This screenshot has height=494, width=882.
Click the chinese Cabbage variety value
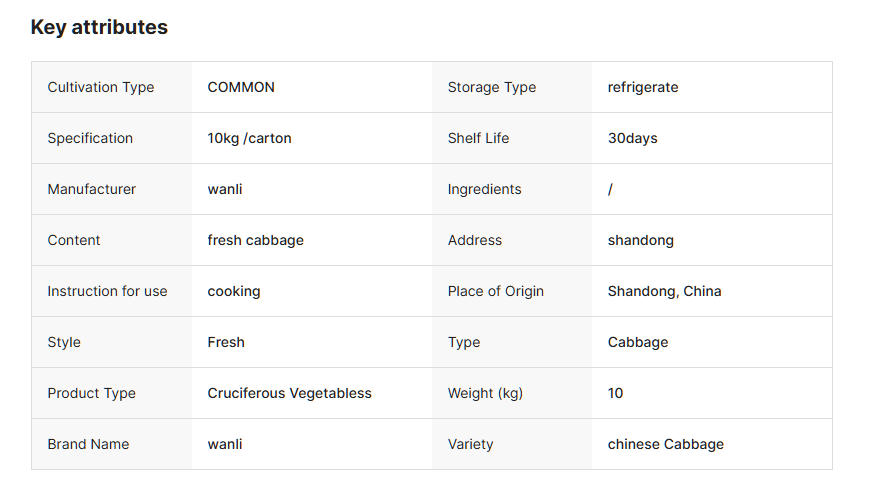pyautogui.click(x=666, y=444)
